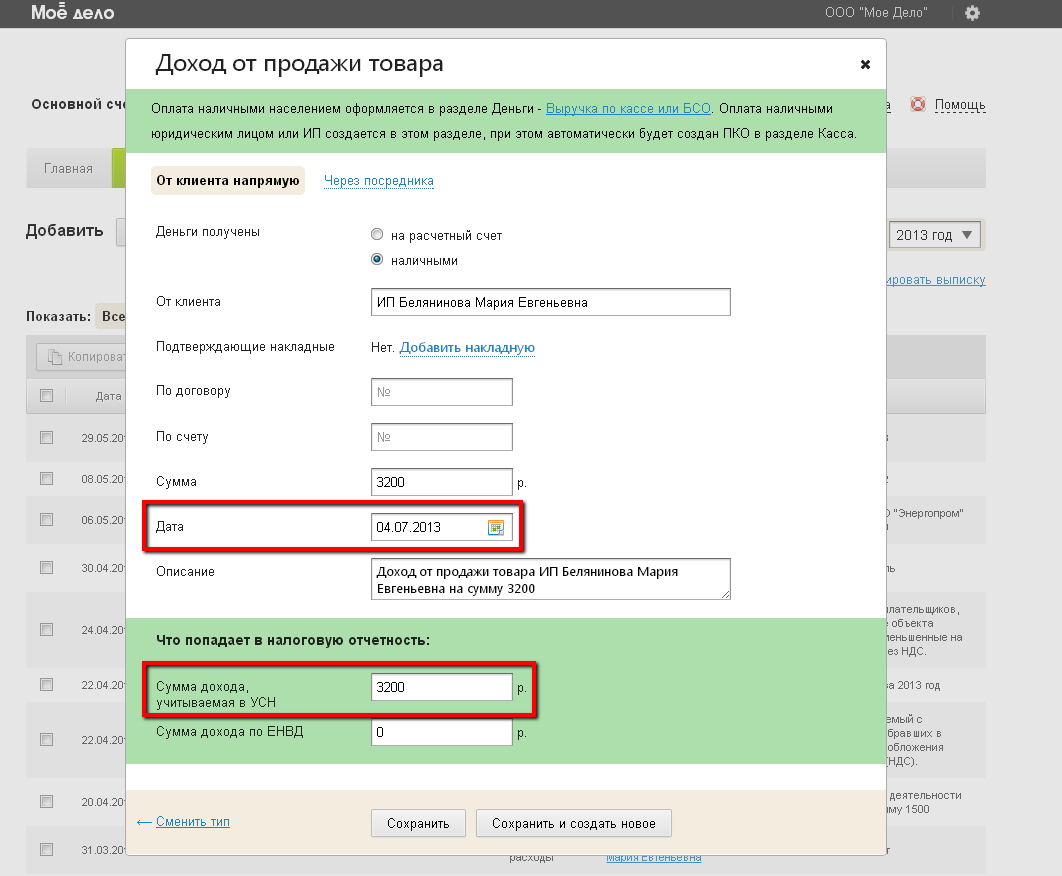1062x876 pixels.
Task: Click the Моё дело logo
Action: [72, 12]
